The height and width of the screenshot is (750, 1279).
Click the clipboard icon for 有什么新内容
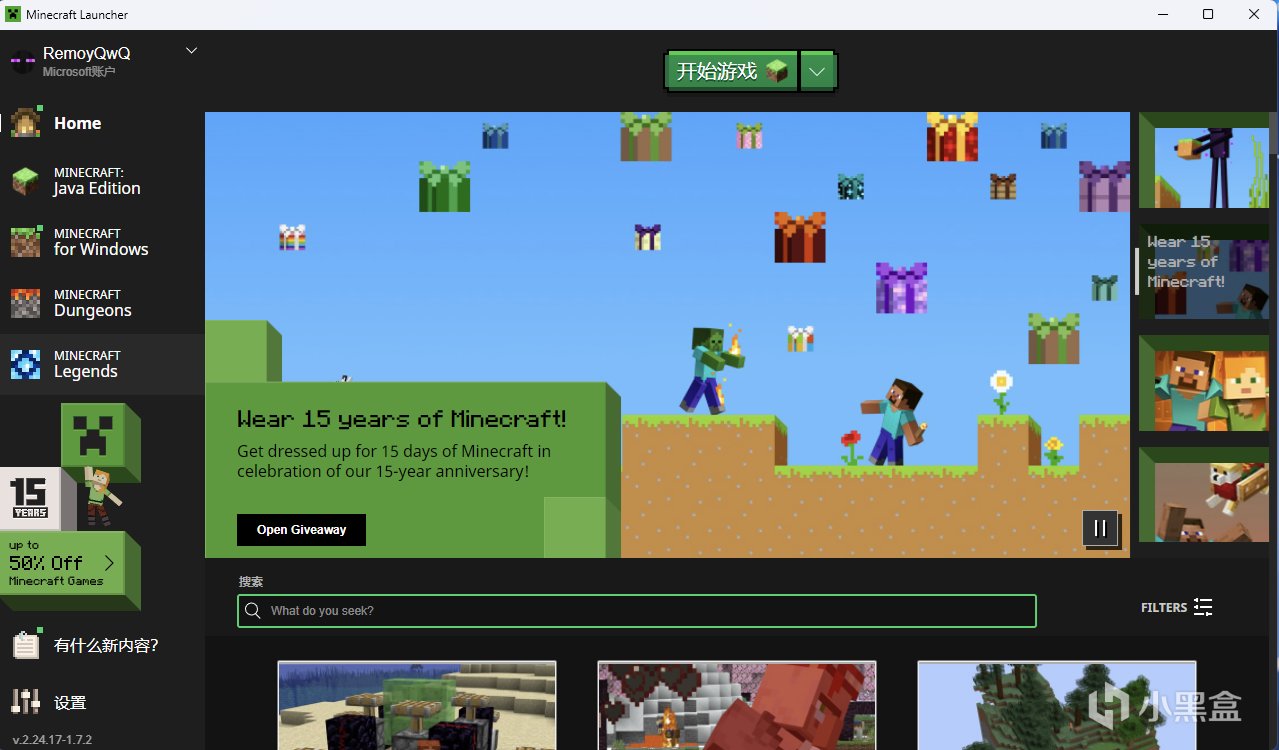25,645
